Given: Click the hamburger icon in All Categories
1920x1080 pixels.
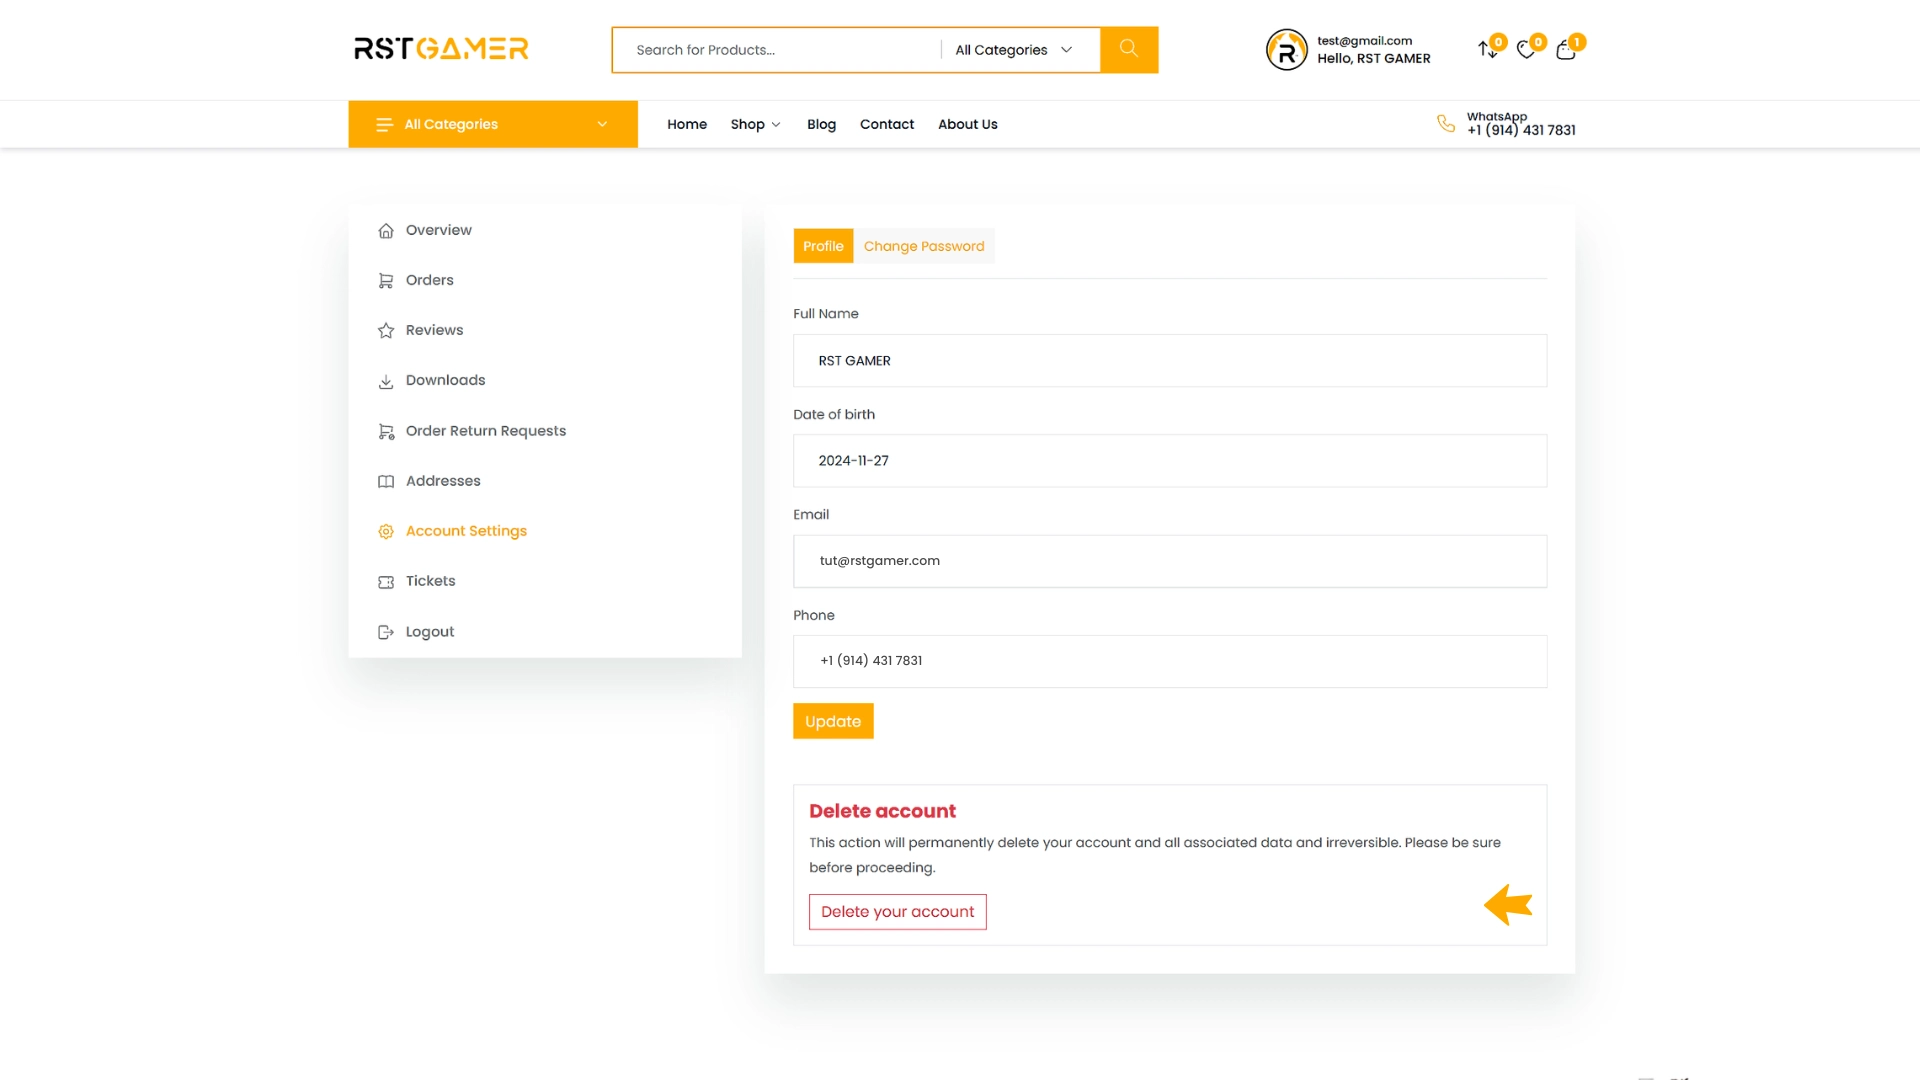Looking at the screenshot, I should (384, 124).
